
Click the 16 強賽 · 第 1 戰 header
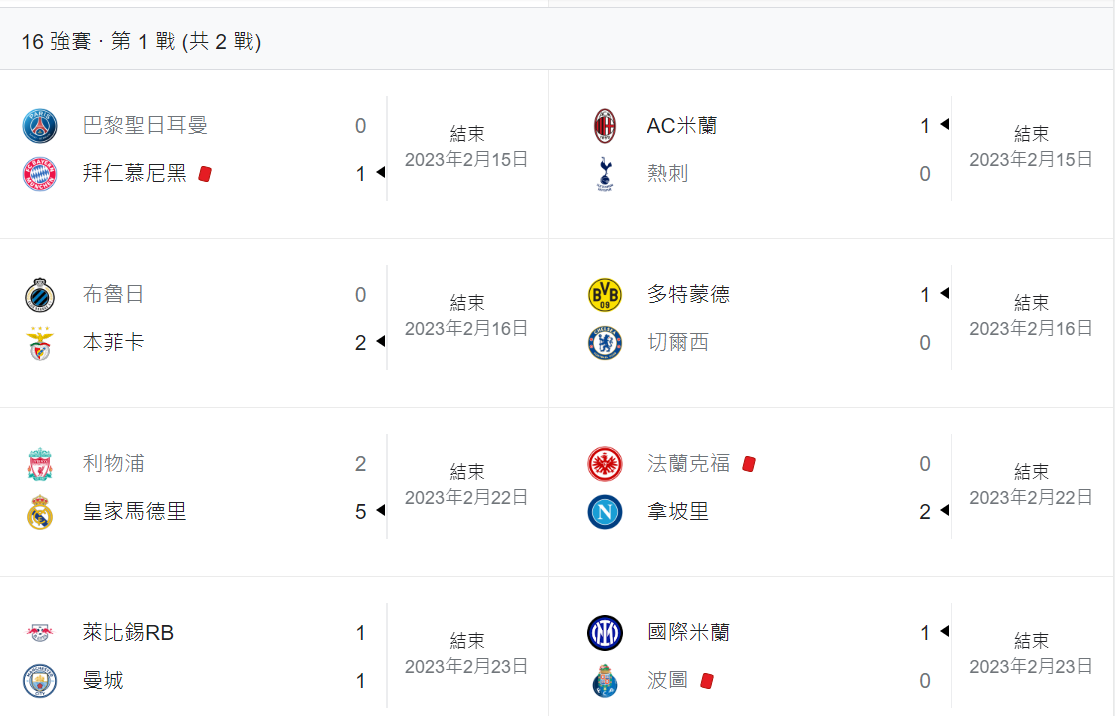(x=141, y=42)
